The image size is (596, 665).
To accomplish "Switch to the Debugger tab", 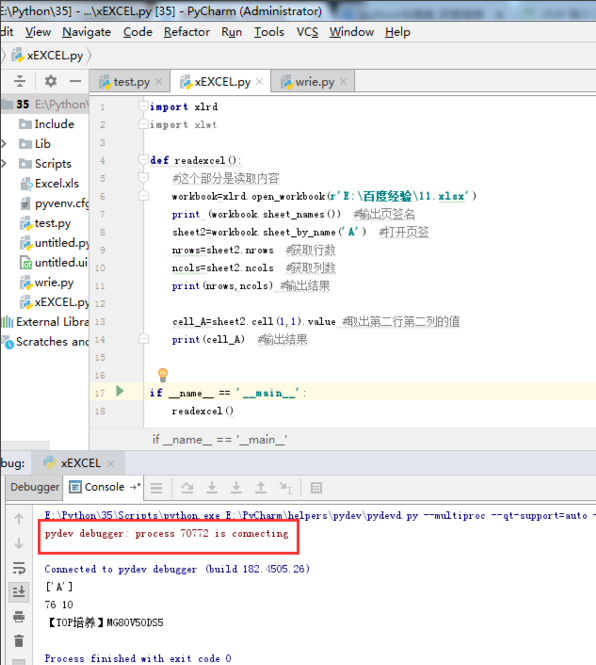I will click(35, 487).
